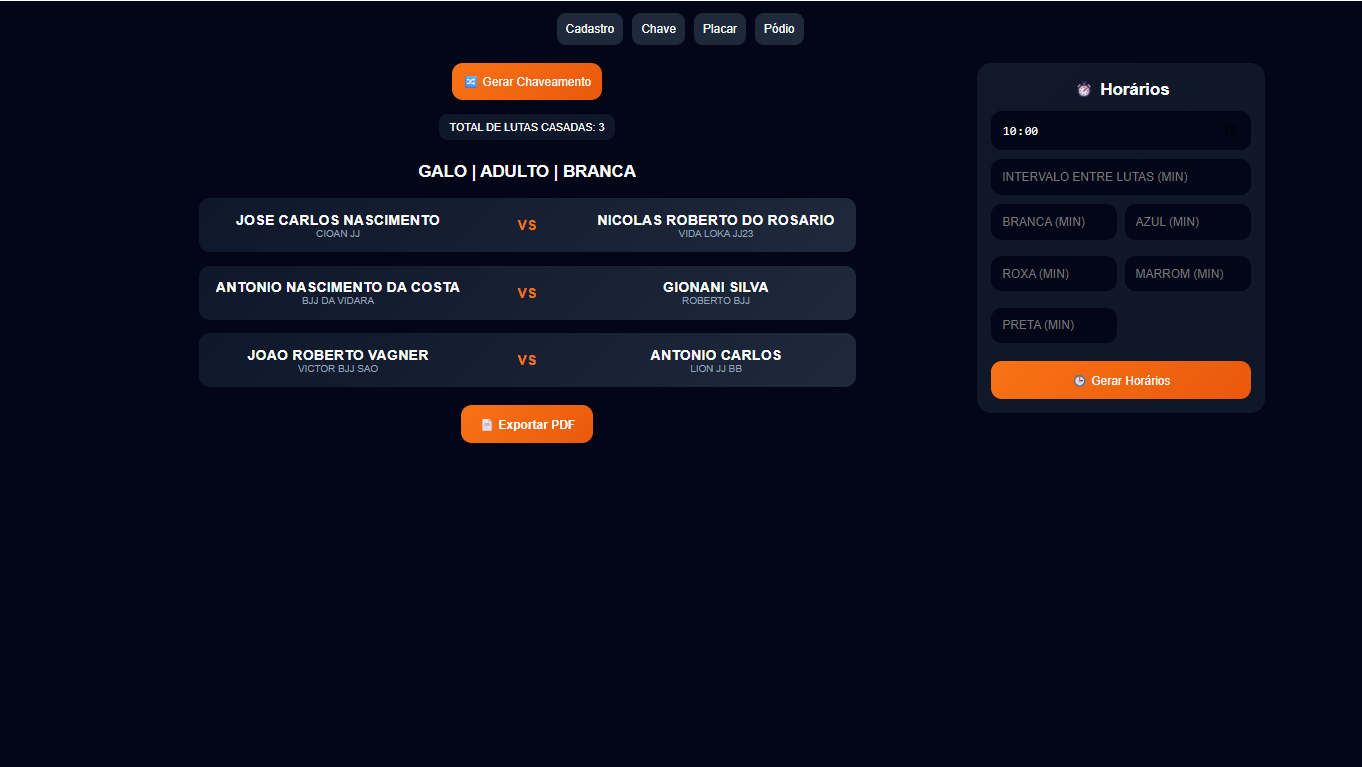Switch to the Cadastro tab
This screenshot has width=1362, height=767.
point(590,29)
